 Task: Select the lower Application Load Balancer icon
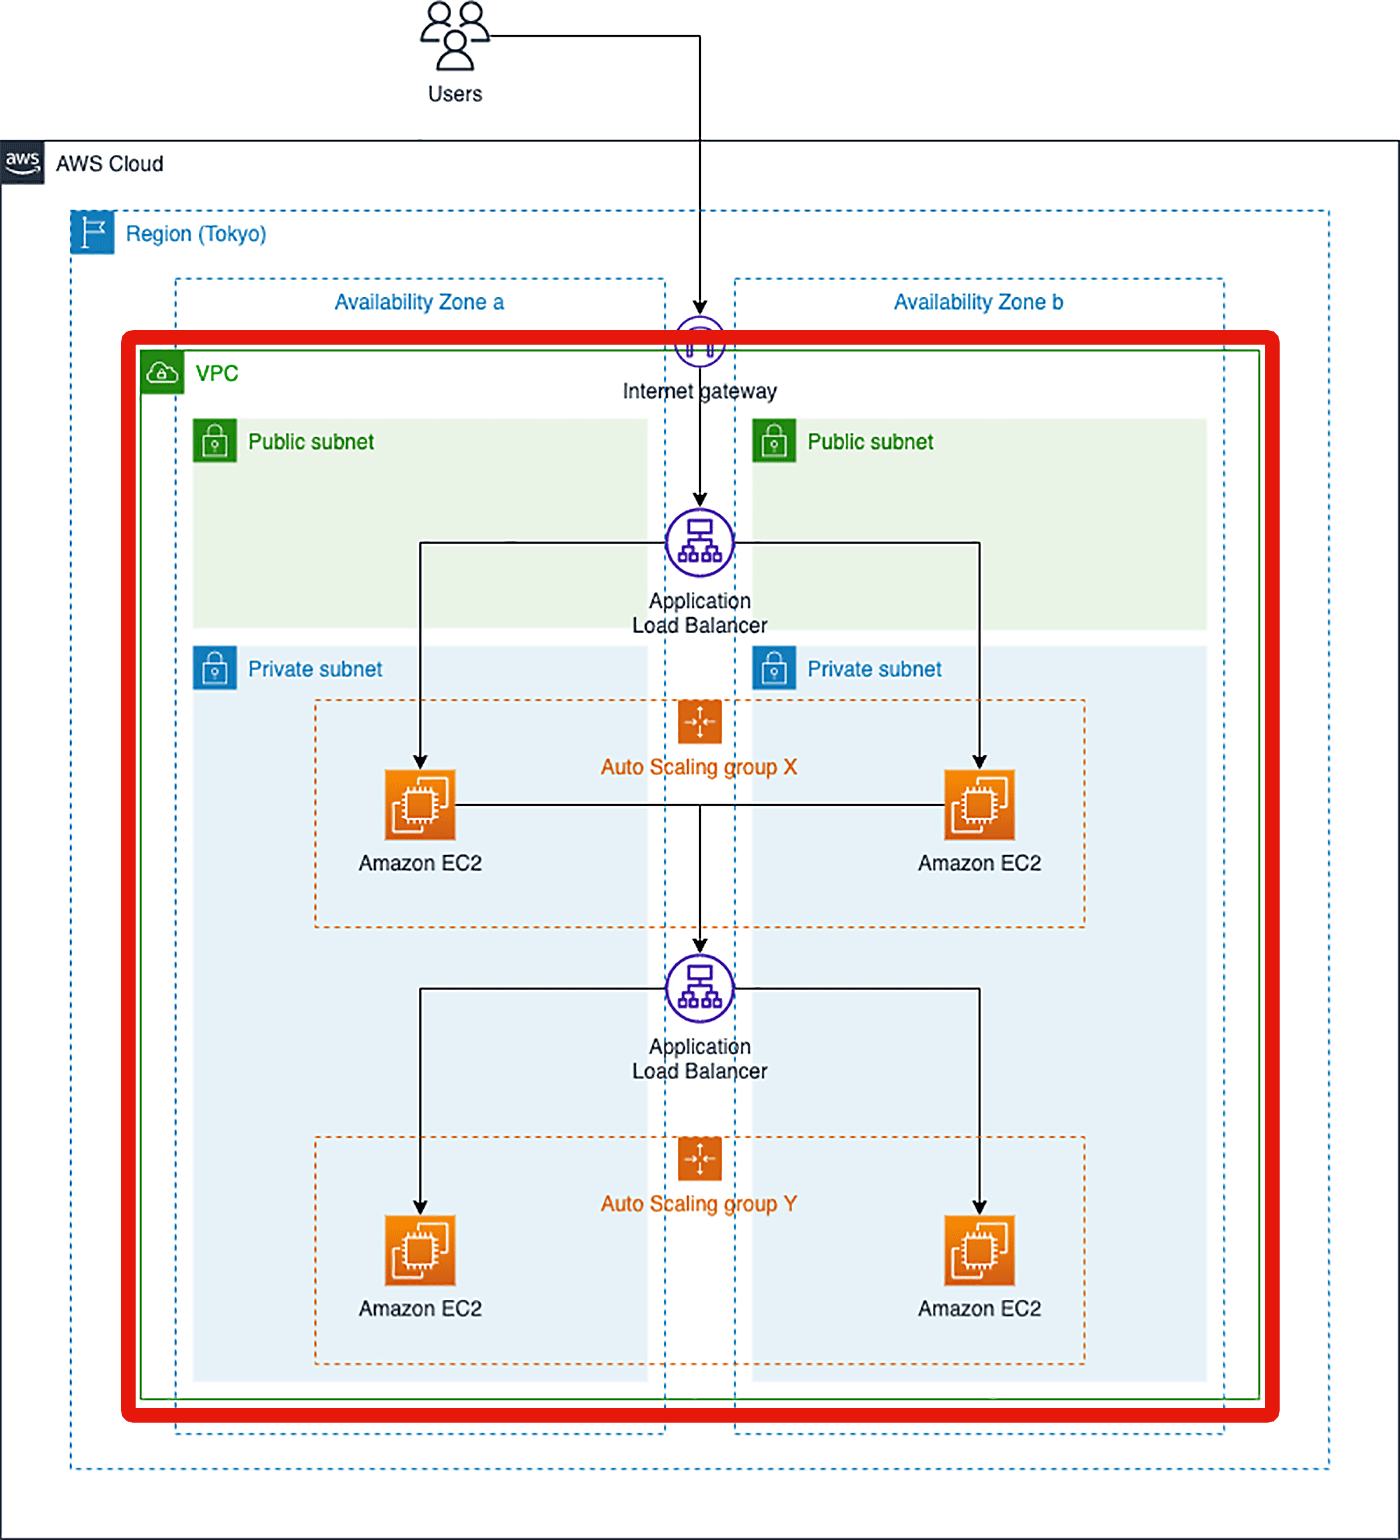click(x=700, y=989)
